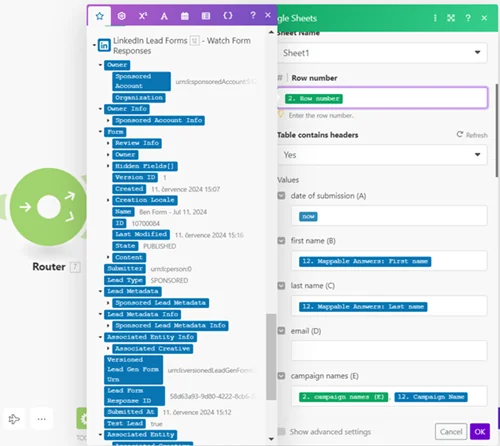Open the date and time functions tab

pos(185,16)
